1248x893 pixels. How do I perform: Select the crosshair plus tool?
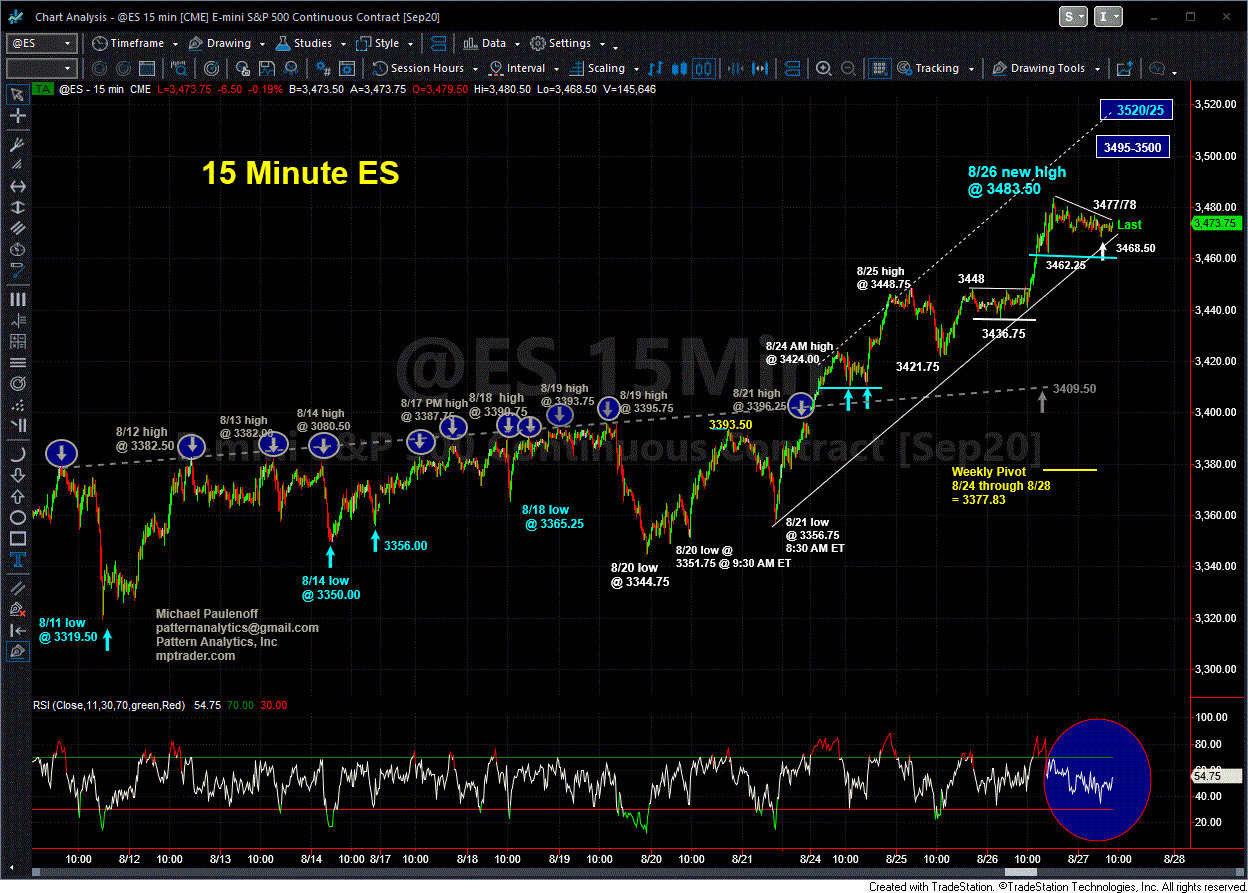tap(17, 117)
